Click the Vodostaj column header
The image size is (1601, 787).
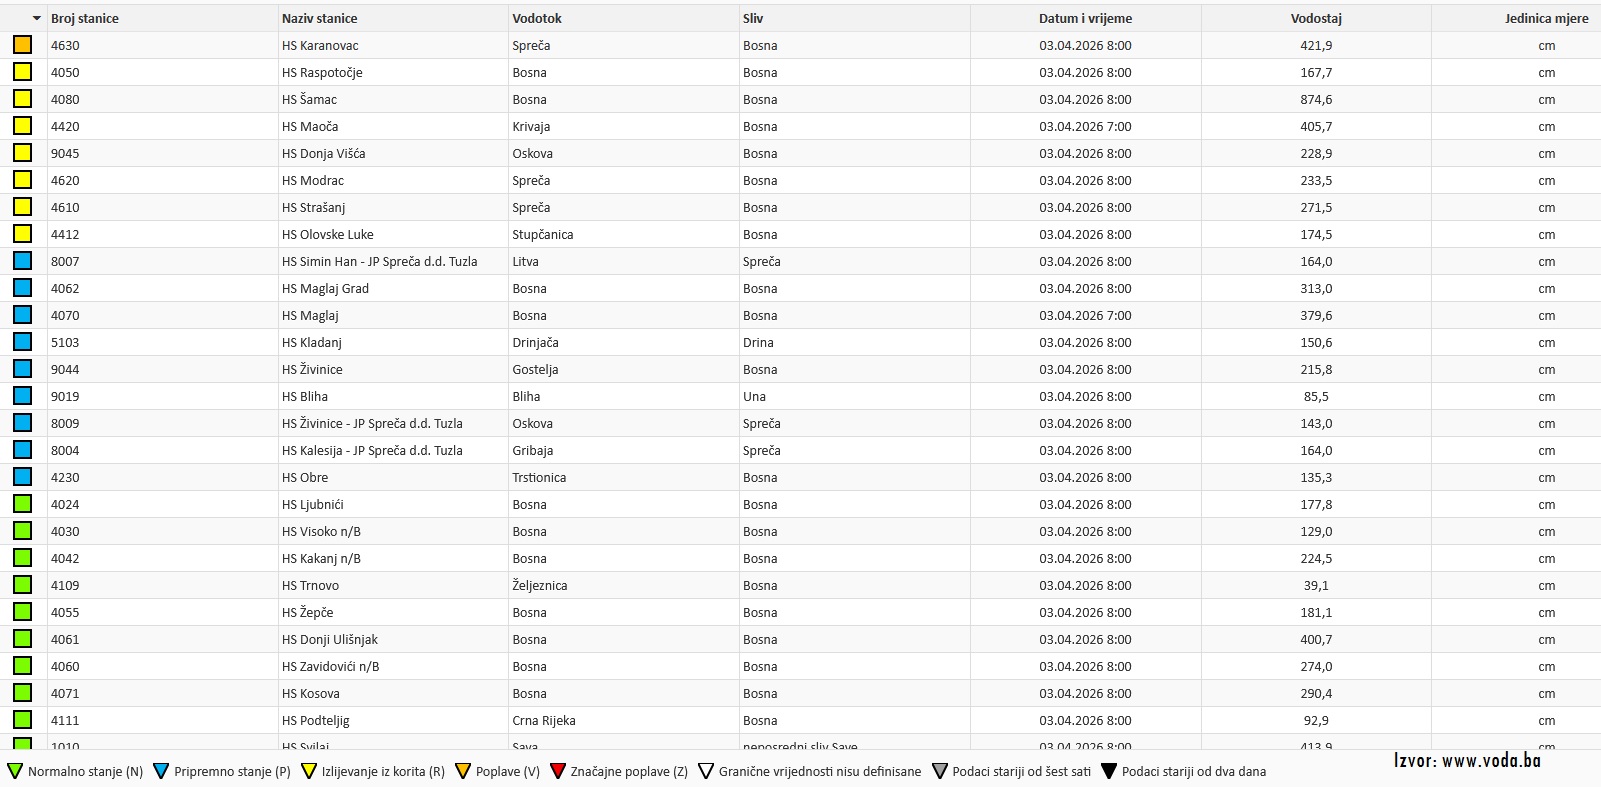tap(1316, 18)
